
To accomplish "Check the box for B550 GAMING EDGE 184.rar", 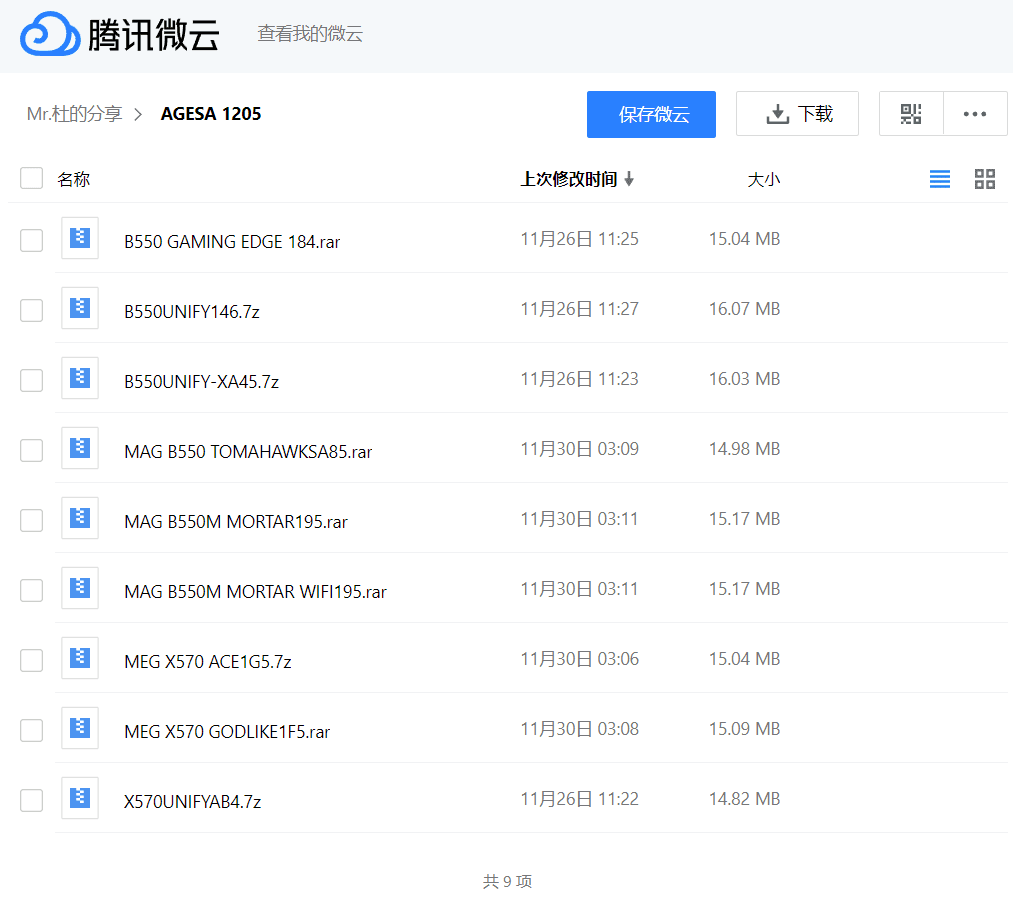I will [x=32, y=240].
